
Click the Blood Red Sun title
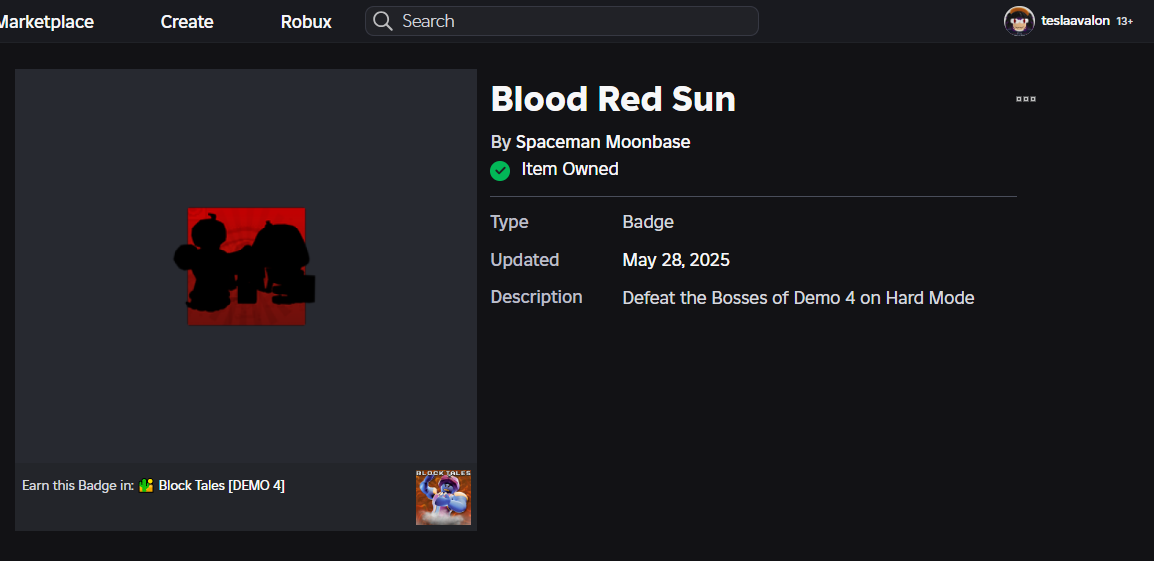[613, 99]
